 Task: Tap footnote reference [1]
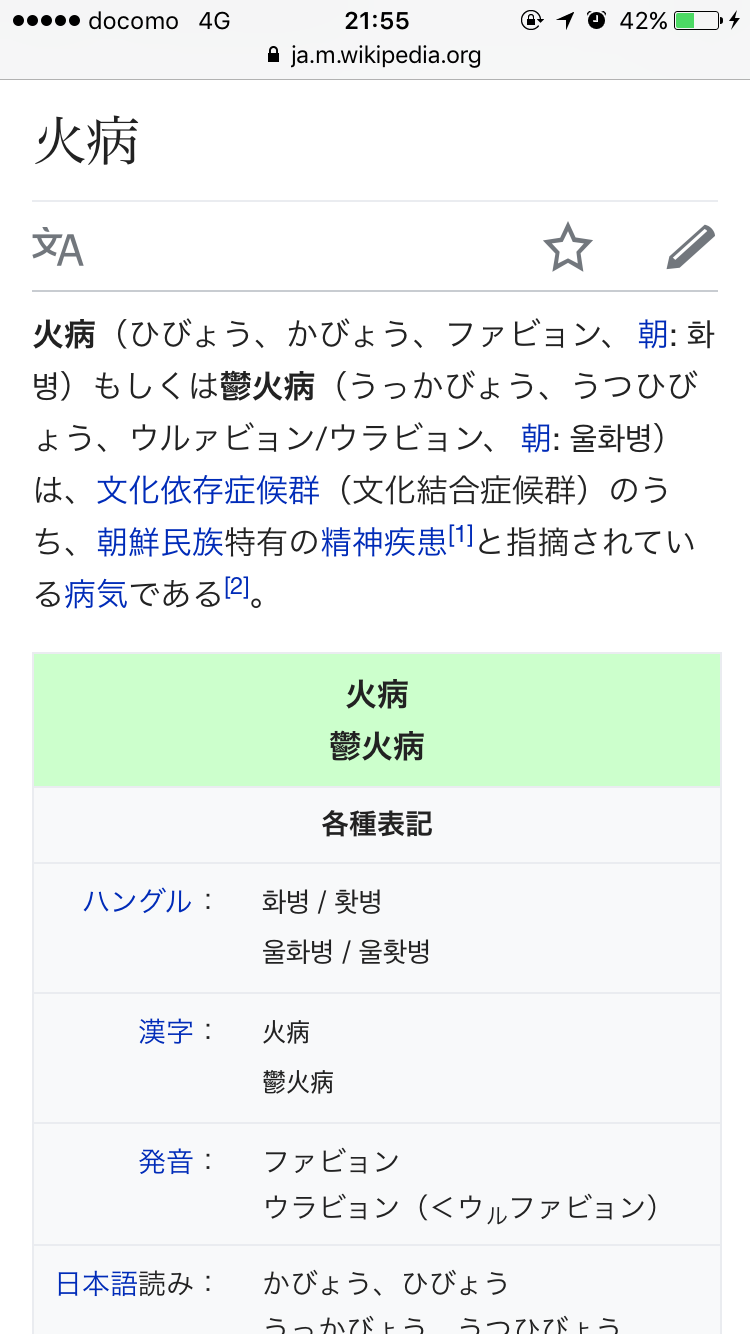click(x=460, y=535)
